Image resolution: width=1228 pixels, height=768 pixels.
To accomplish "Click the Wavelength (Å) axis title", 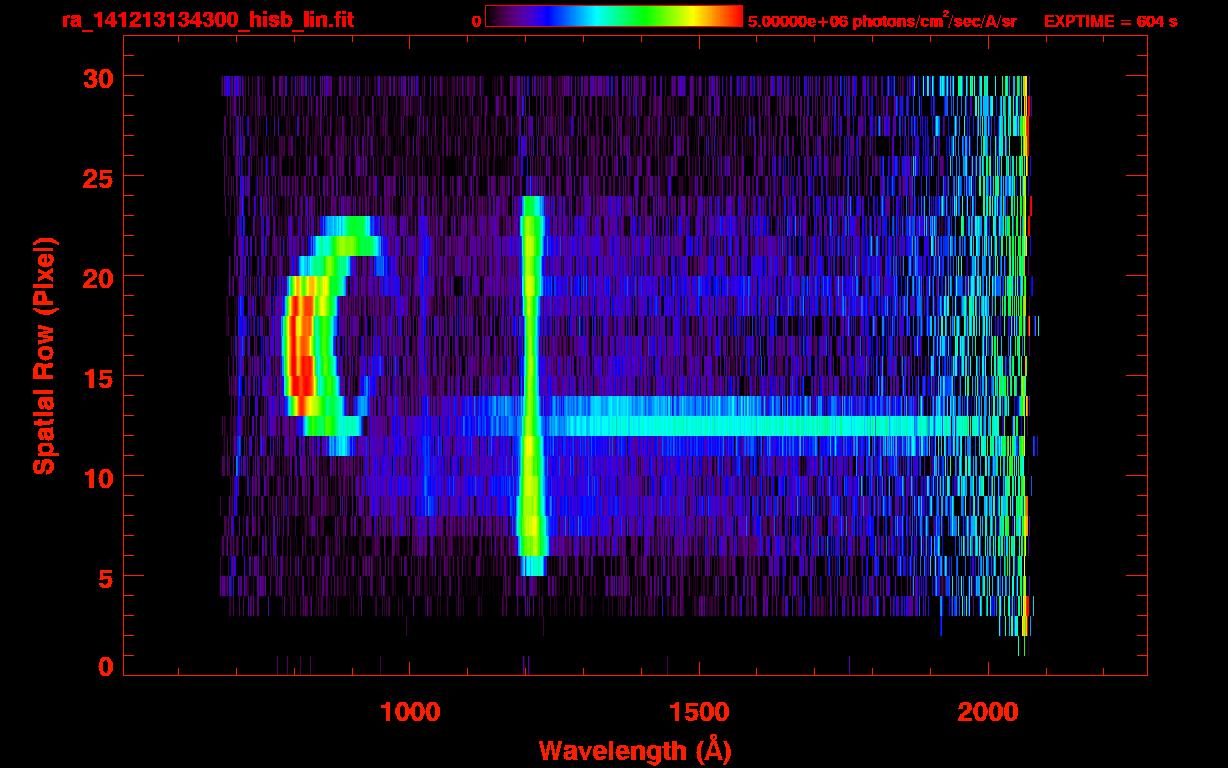I will [634, 749].
